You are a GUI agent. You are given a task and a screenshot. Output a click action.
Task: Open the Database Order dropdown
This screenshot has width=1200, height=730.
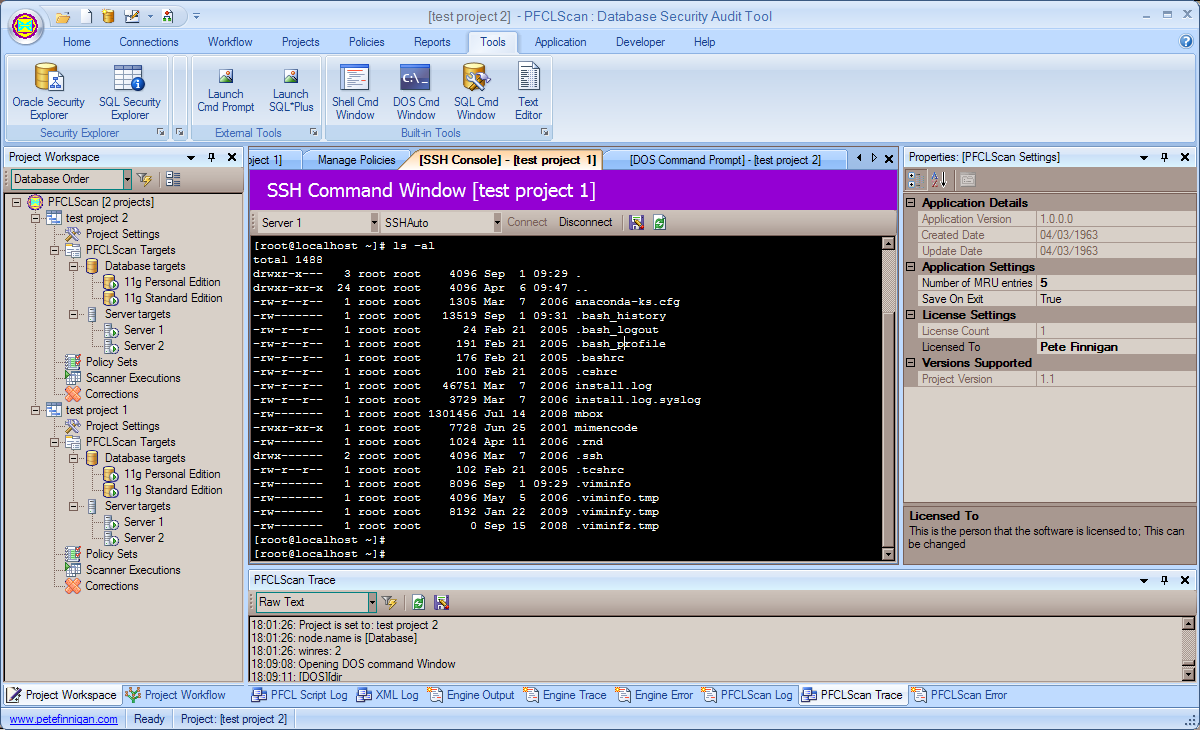(x=127, y=179)
